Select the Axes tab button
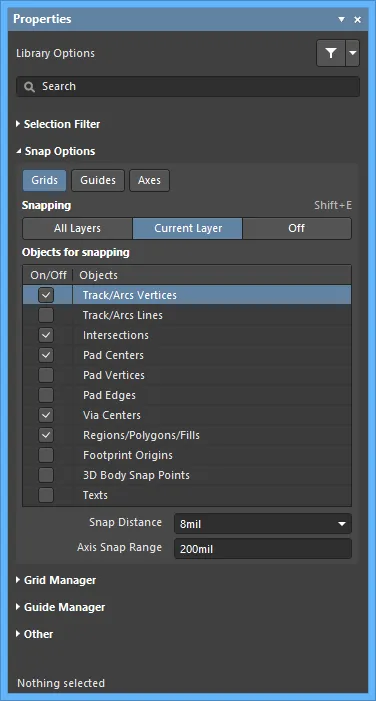This screenshot has height=701, width=376. [149, 181]
